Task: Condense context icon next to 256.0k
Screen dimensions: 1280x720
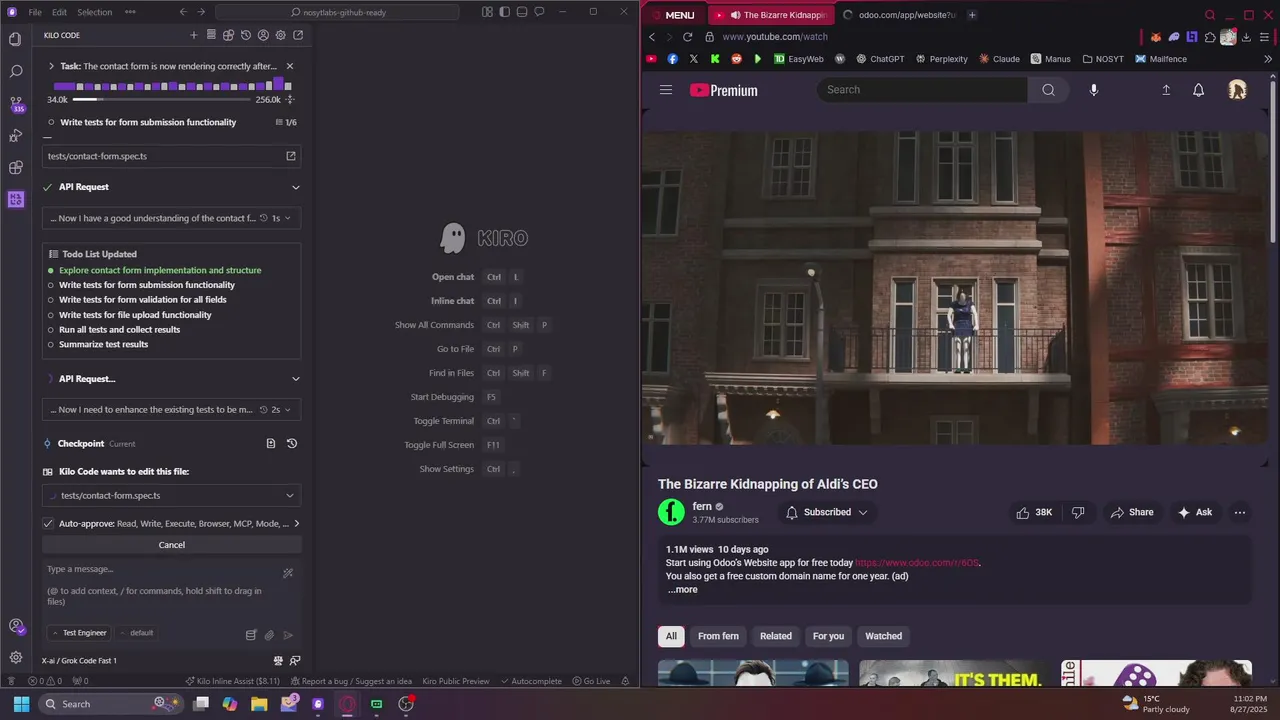Action: pos(290,100)
